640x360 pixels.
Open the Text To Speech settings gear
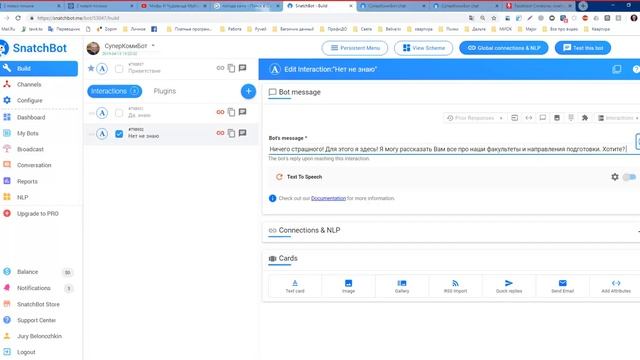(615, 177)
